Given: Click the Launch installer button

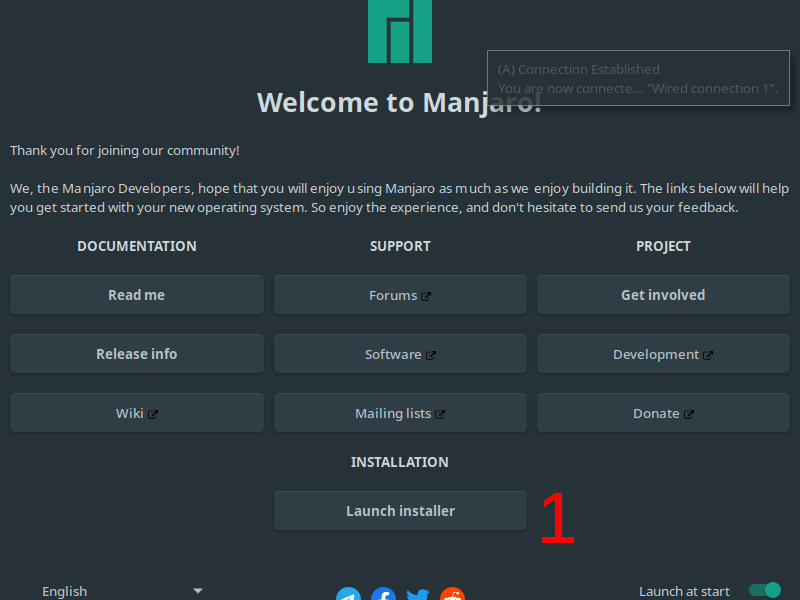Looking at the screenshot, I should pos(400,511).
